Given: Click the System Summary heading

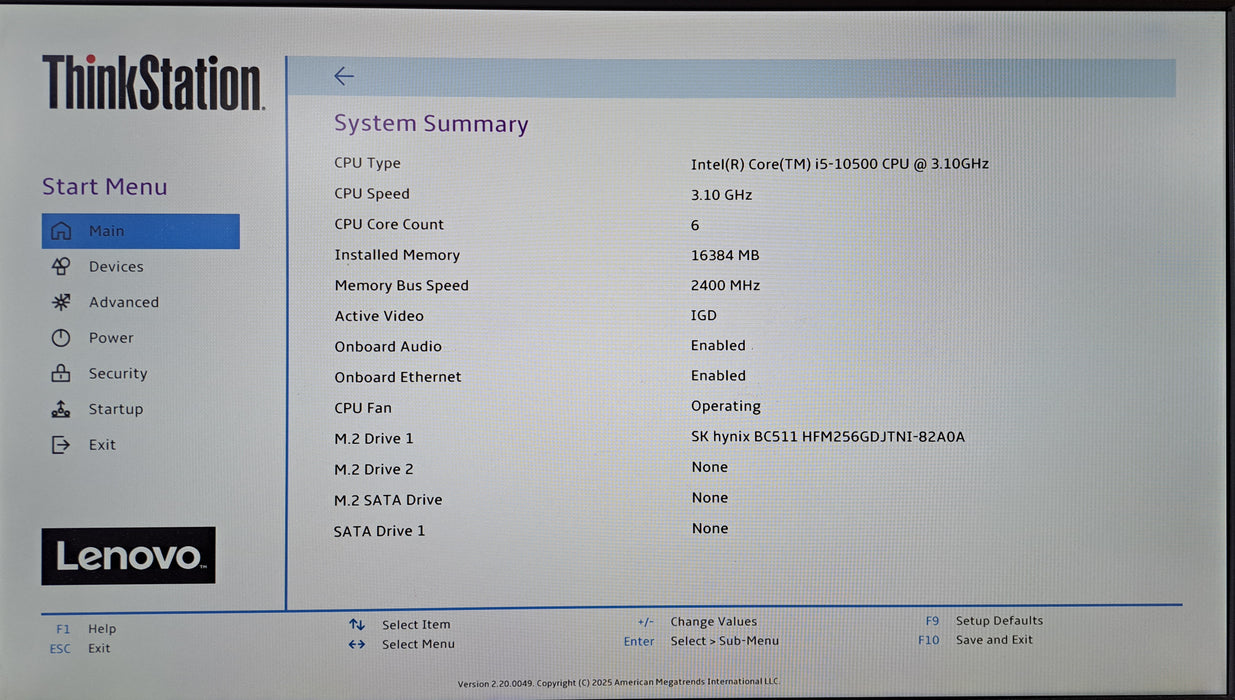Looking at the screenshot, I should click(431, 124).
